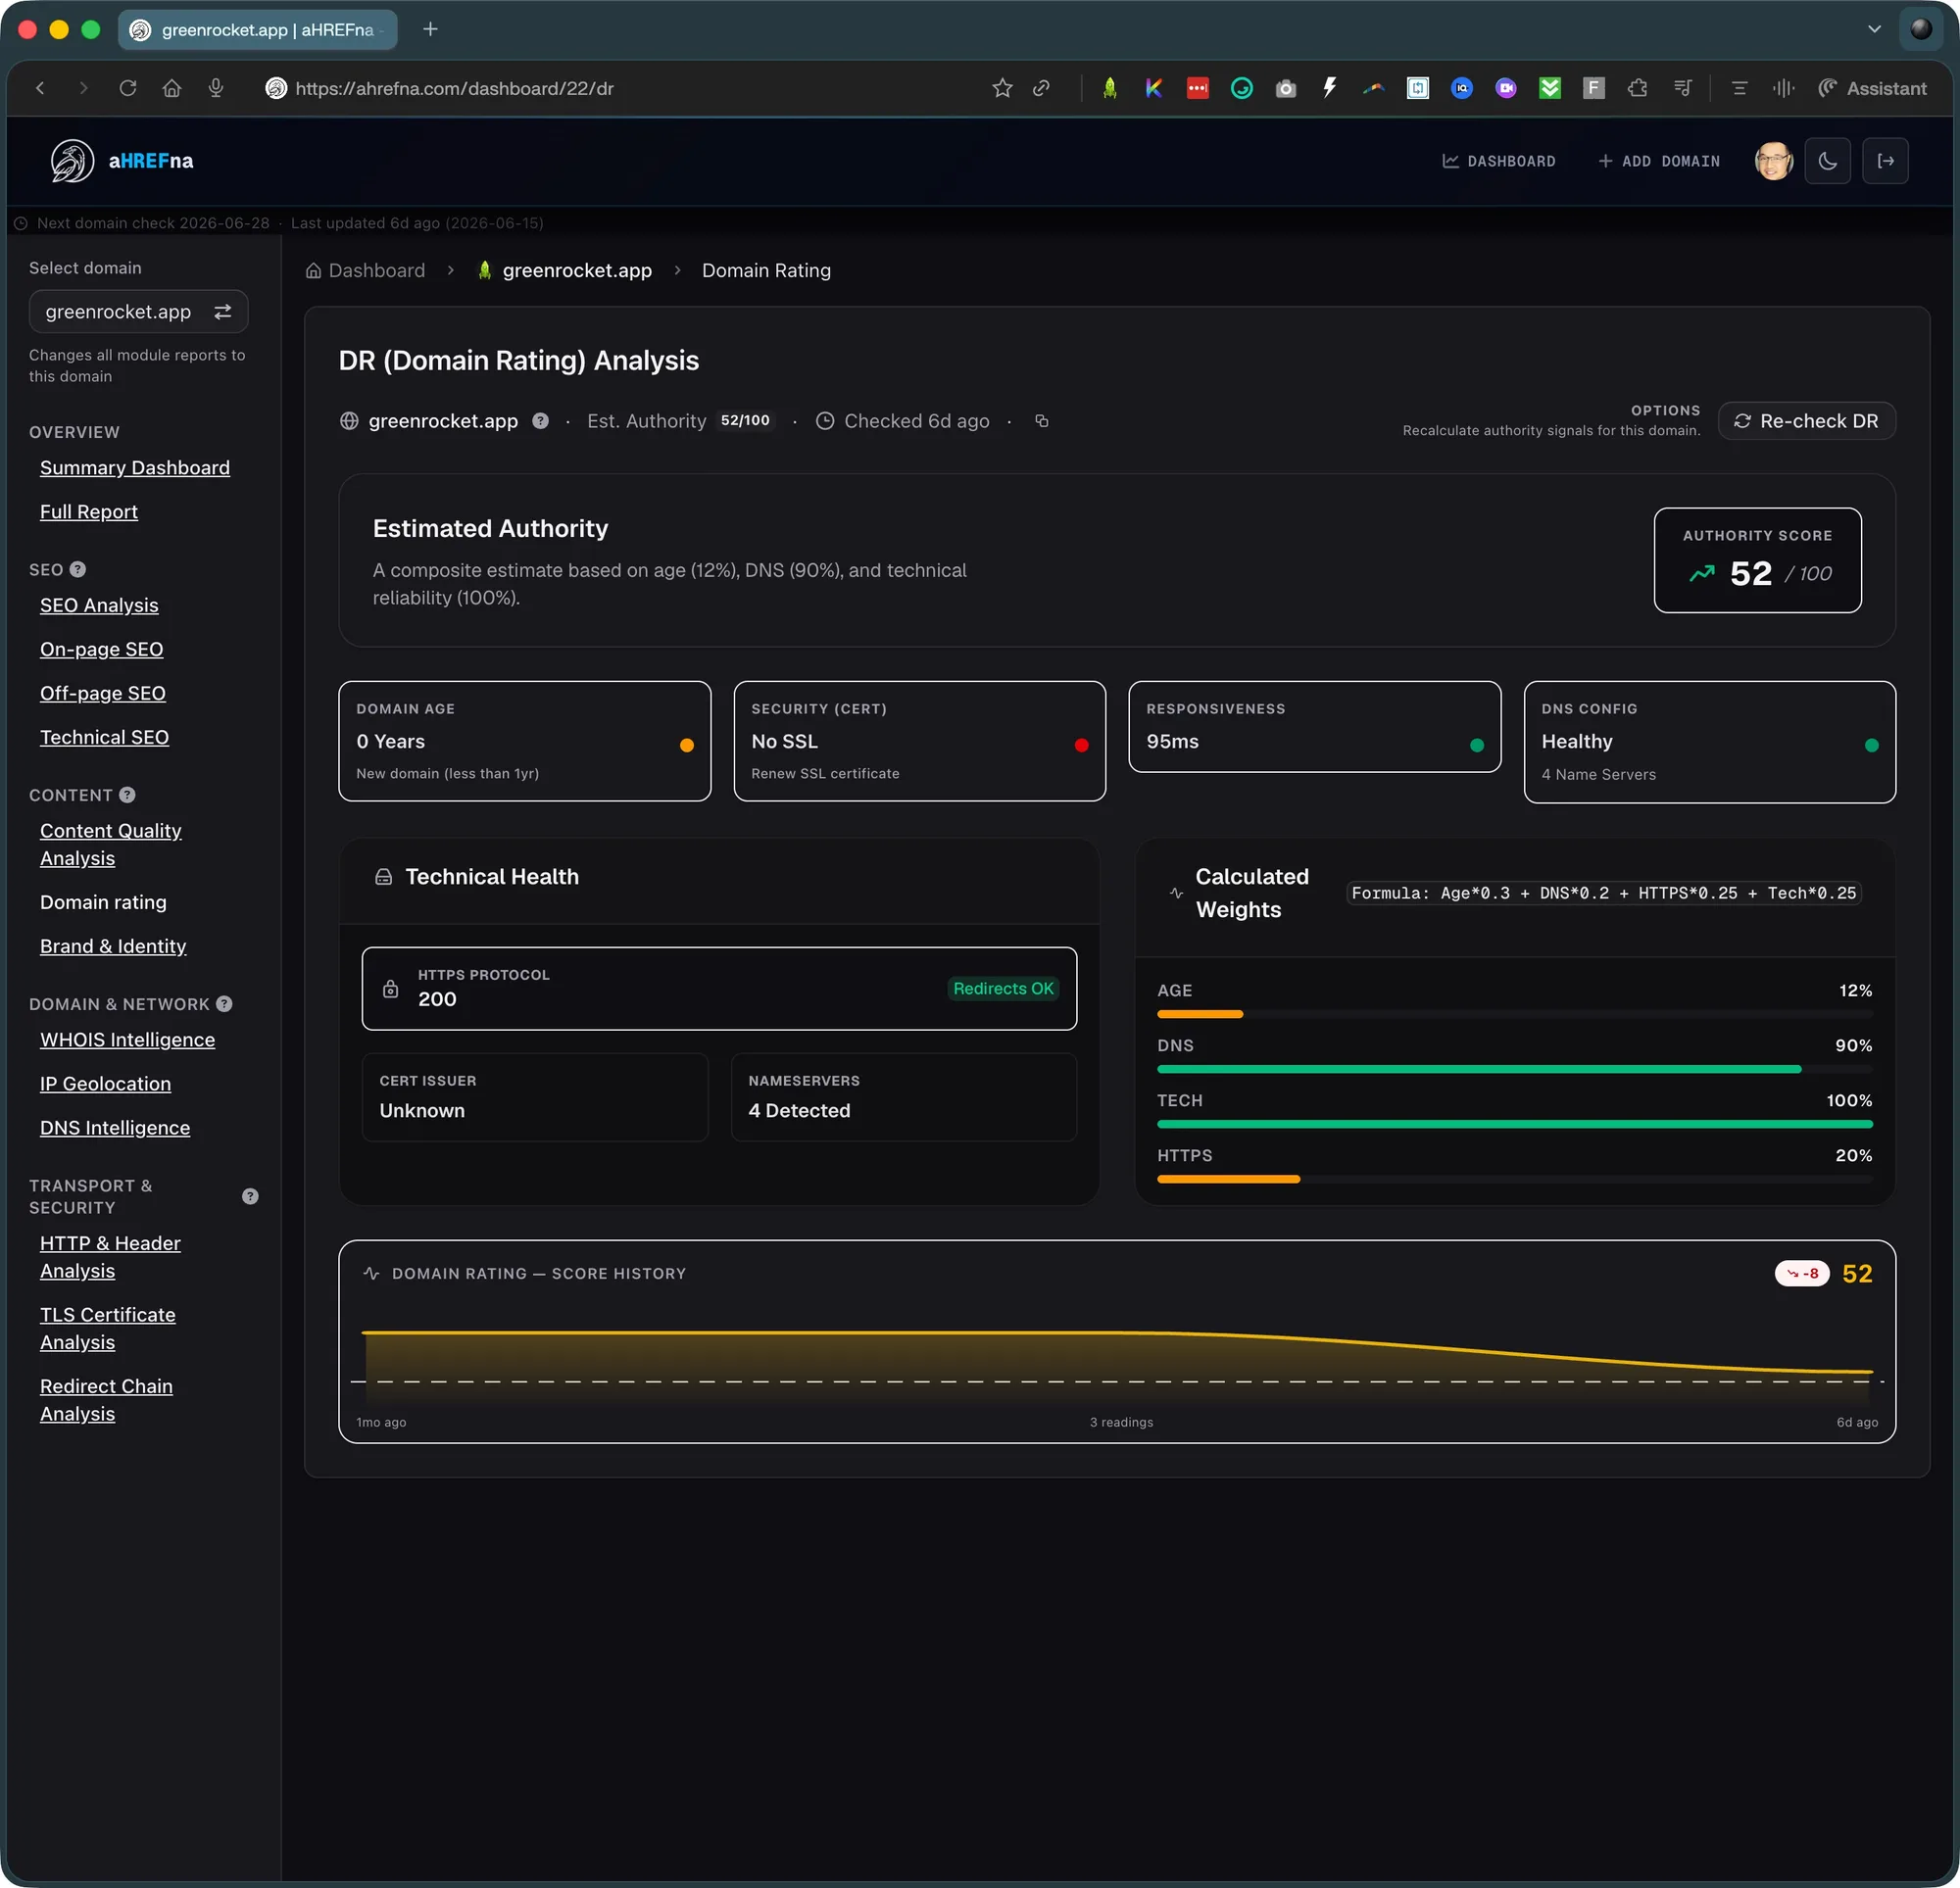The width and height of the screenshot is (1960, 1888).
Task: Go to Technical SEO page
Action: [104, 737]
